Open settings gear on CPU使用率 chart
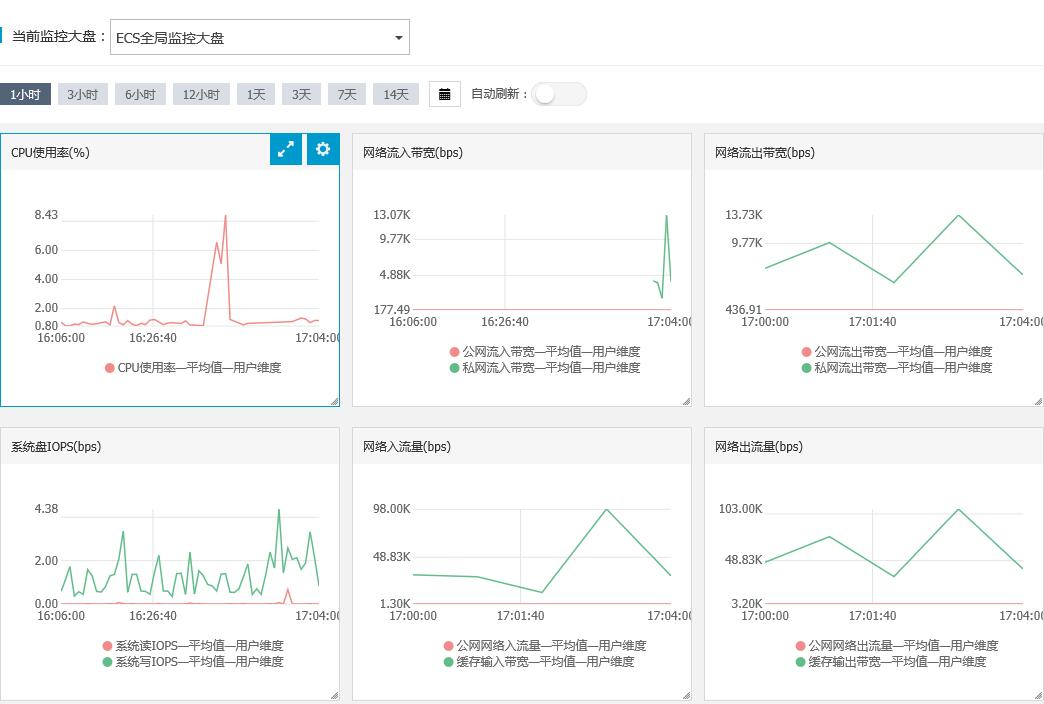This screenshot has height=704, width=1044. tap(323, 150)
